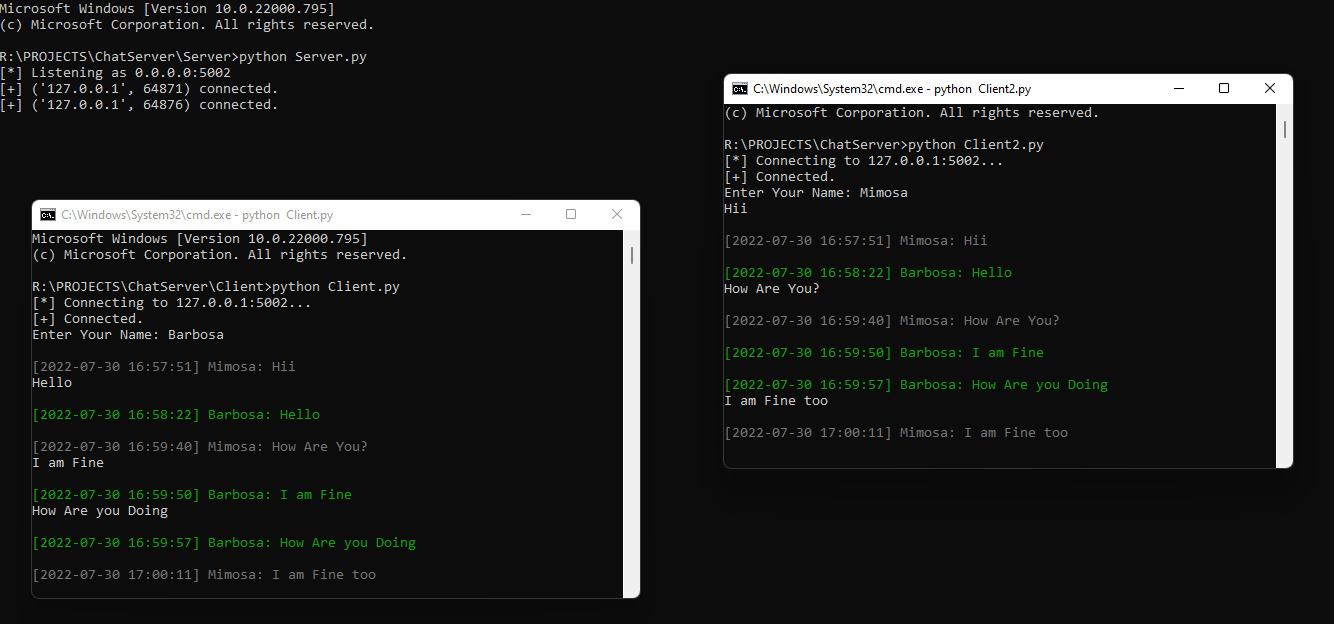Click 'python Client2.py' command line in Client2 window
The width and height of the screenshot is (1334, 624).
click(x=884, y=145)
